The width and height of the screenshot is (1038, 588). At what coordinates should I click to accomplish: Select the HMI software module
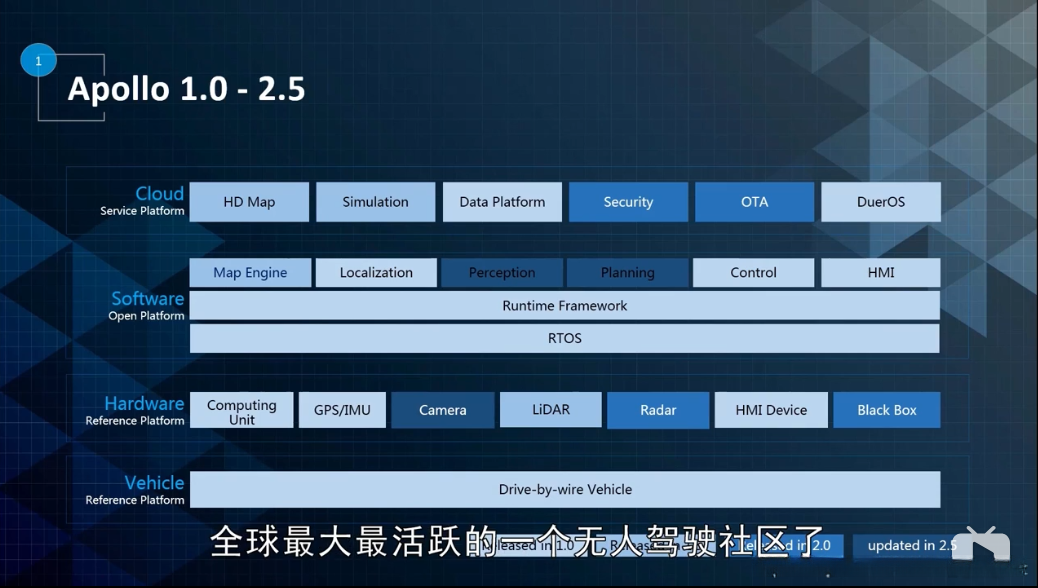coord(880,273)
